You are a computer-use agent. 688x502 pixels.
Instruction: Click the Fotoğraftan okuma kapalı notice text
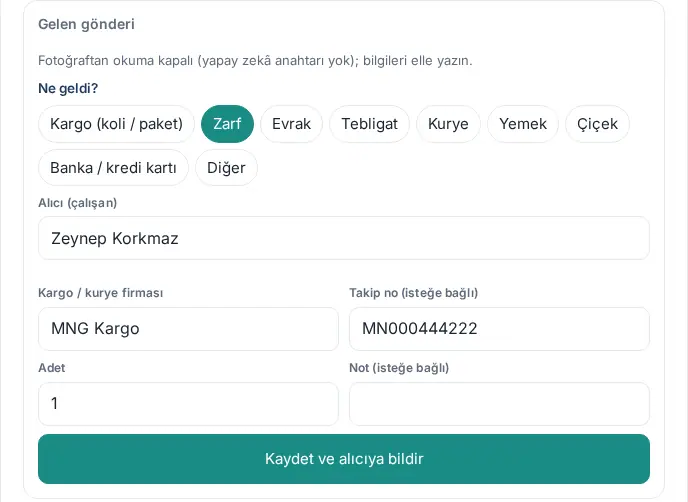click(255, 61)
